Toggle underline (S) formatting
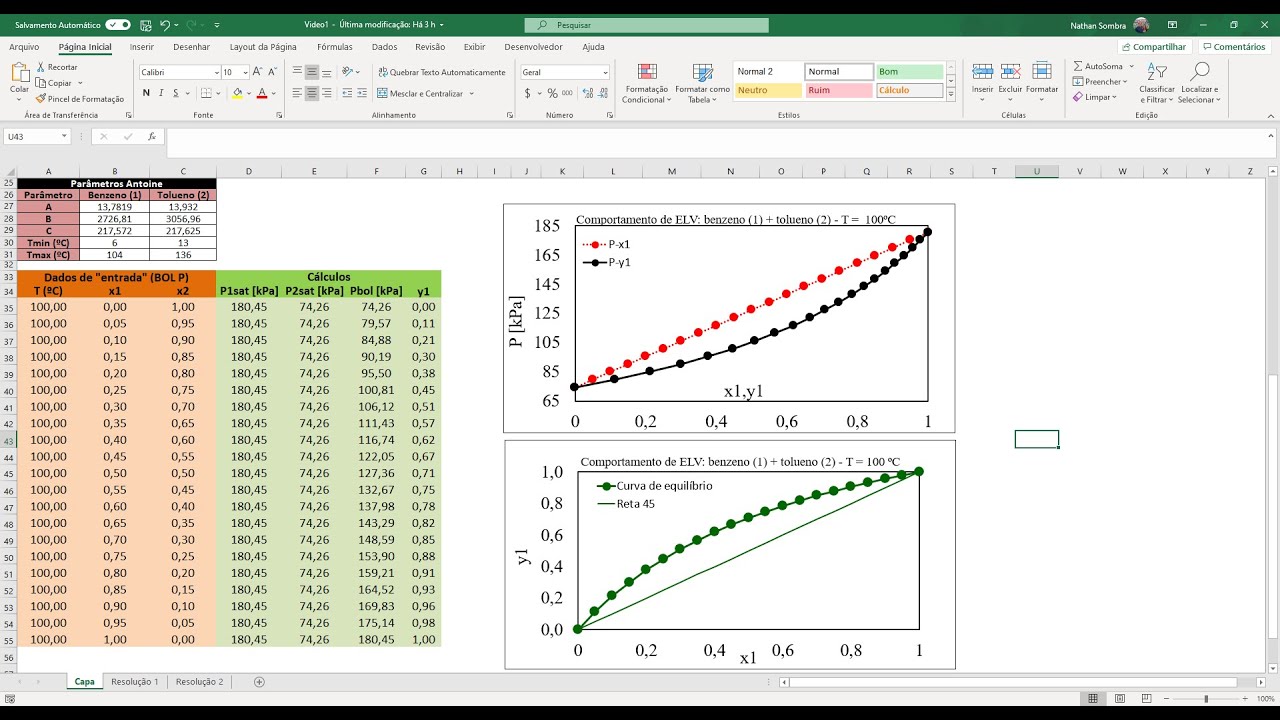The image size is (1280, 720). pos(176,93)
